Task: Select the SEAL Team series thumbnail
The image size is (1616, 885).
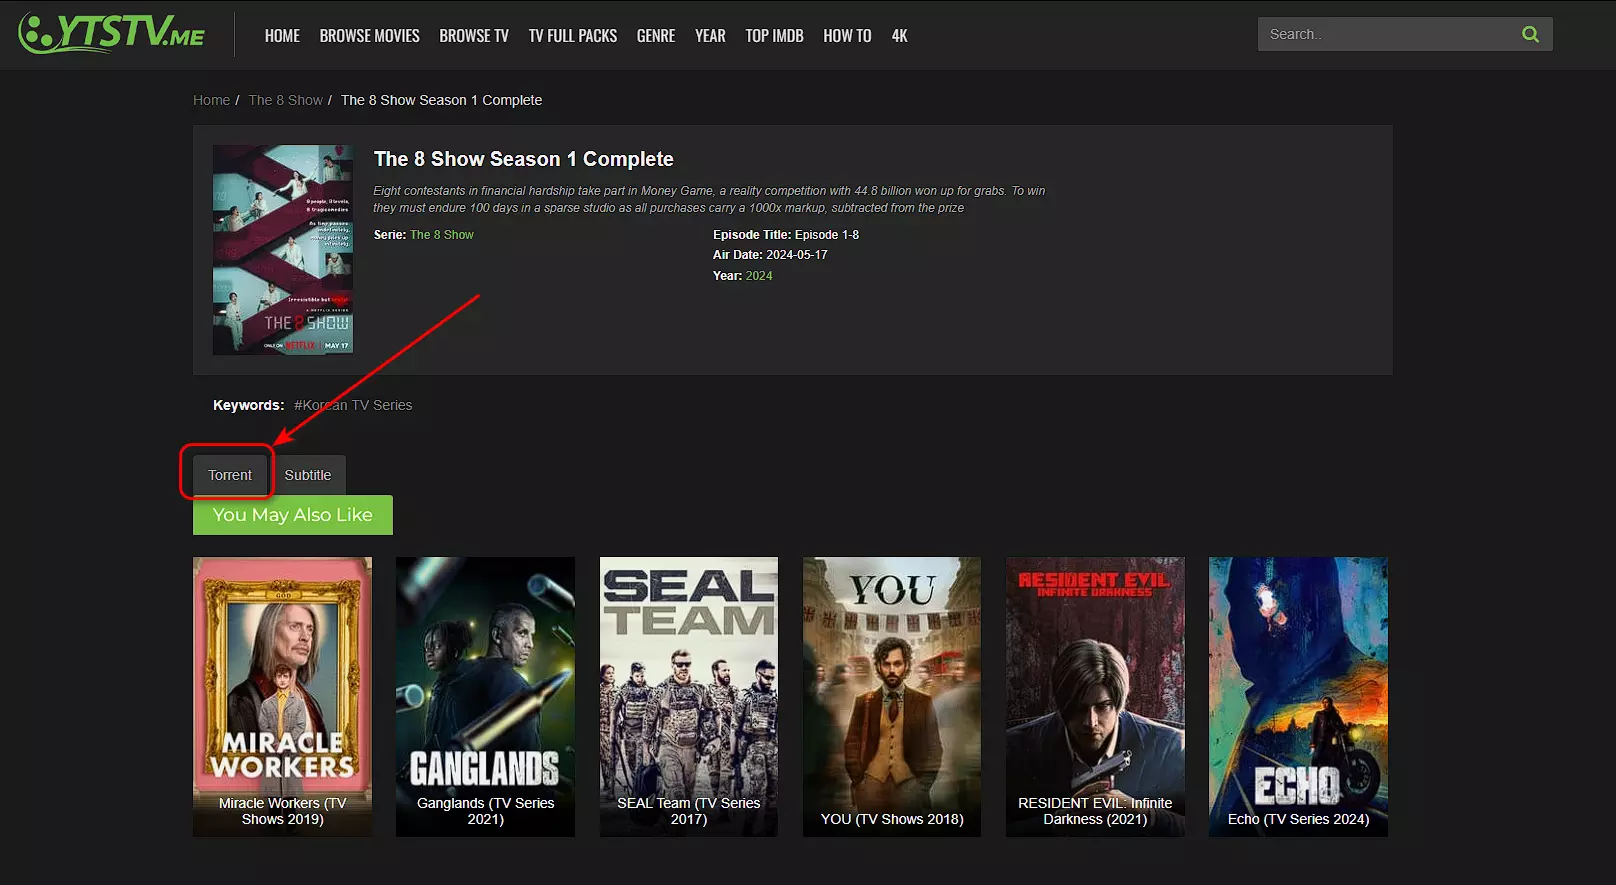Action: coord(688,696)
